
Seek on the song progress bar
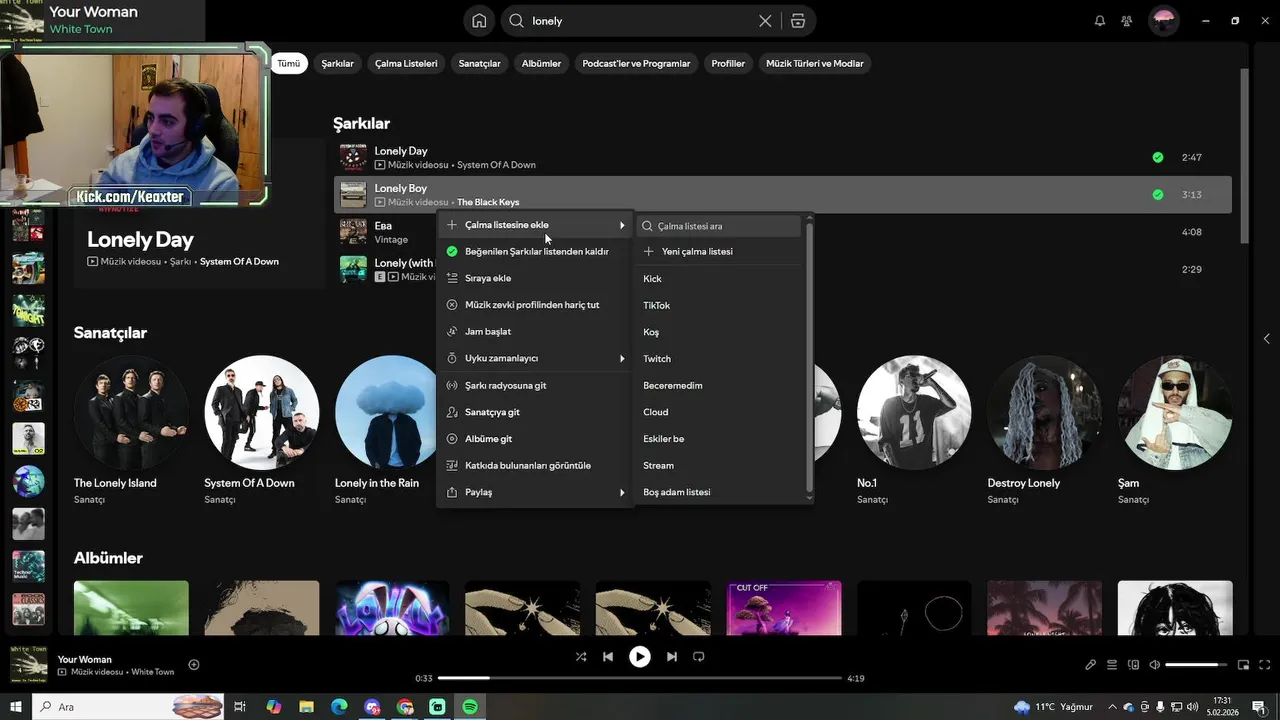(640, 678)
